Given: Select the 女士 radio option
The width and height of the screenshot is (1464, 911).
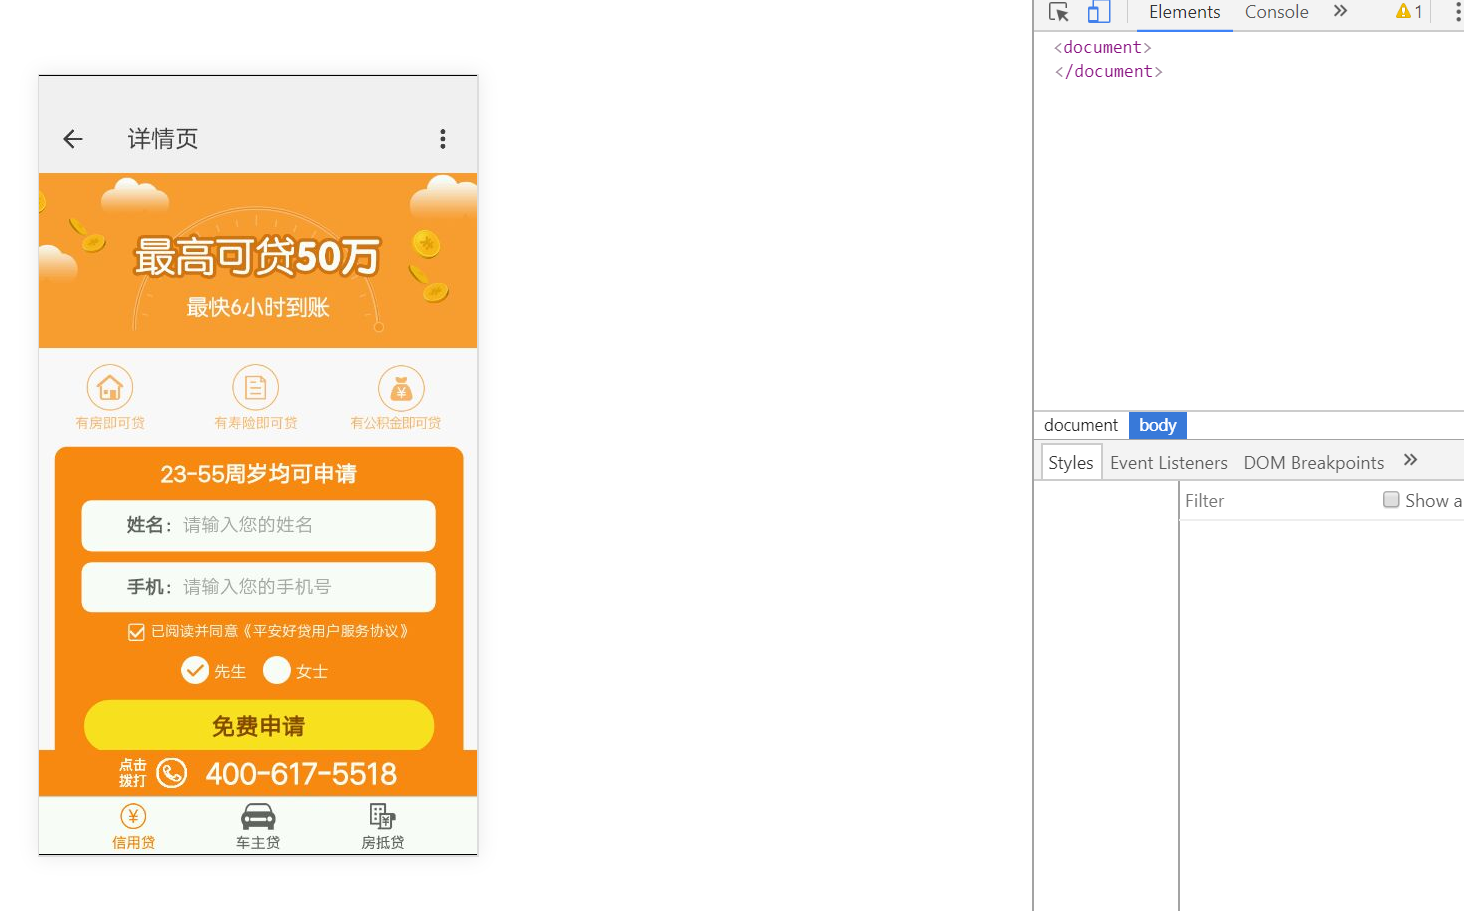Looking at the screenshot, I should pos(276,670).
